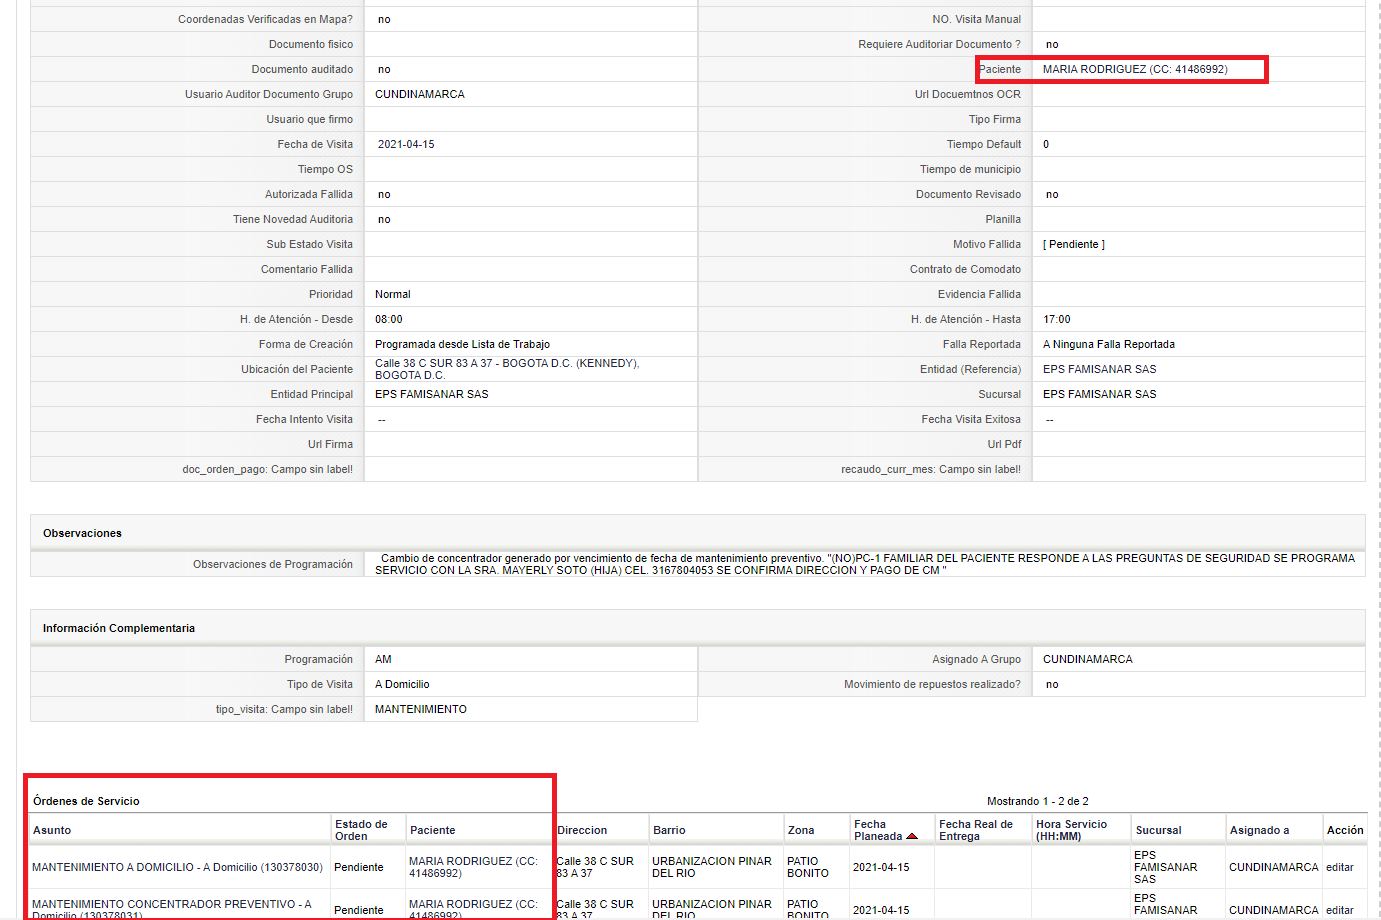Click URBANIZACION PINAR DEL RIO in first order row
The height and width of the screenshot is (920, 1381).
click(712, 867)
